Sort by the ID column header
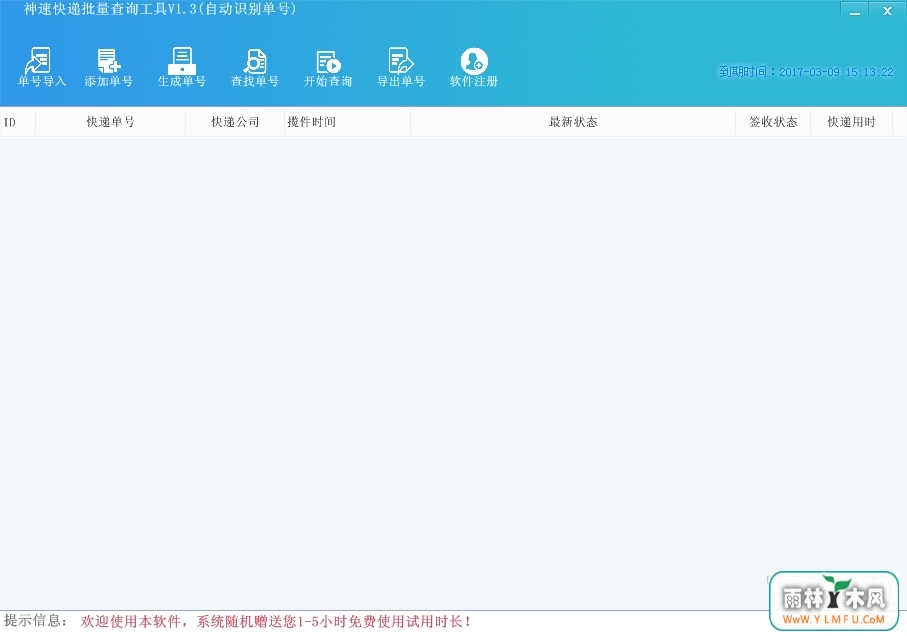The height and width of the screenshot is (636, 907). [18, 122]
